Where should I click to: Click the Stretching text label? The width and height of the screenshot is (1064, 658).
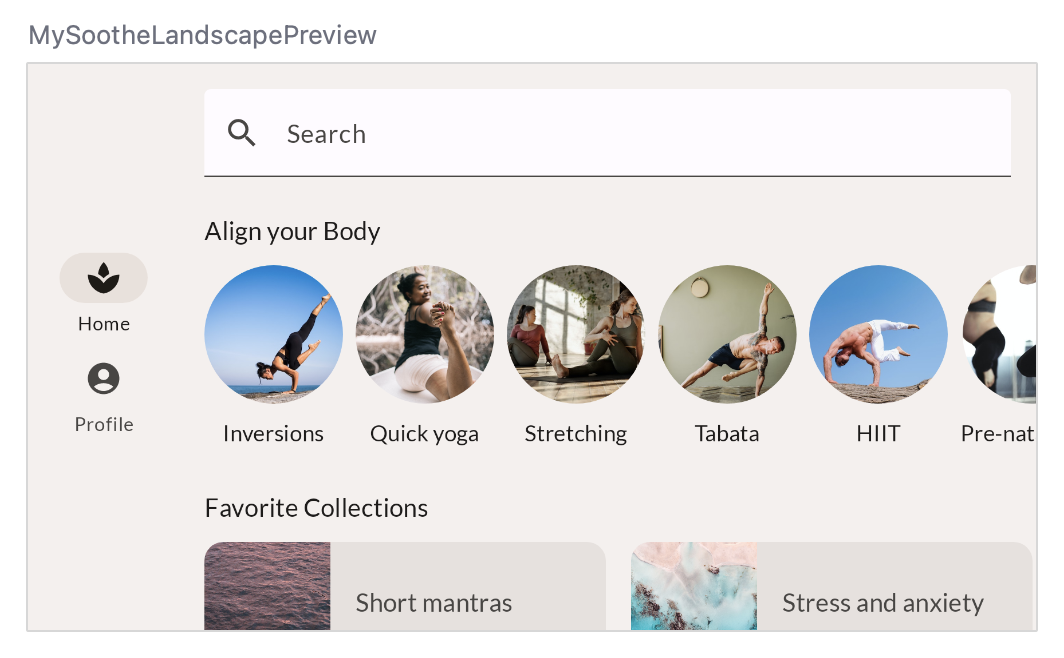[x=576, y=434]
